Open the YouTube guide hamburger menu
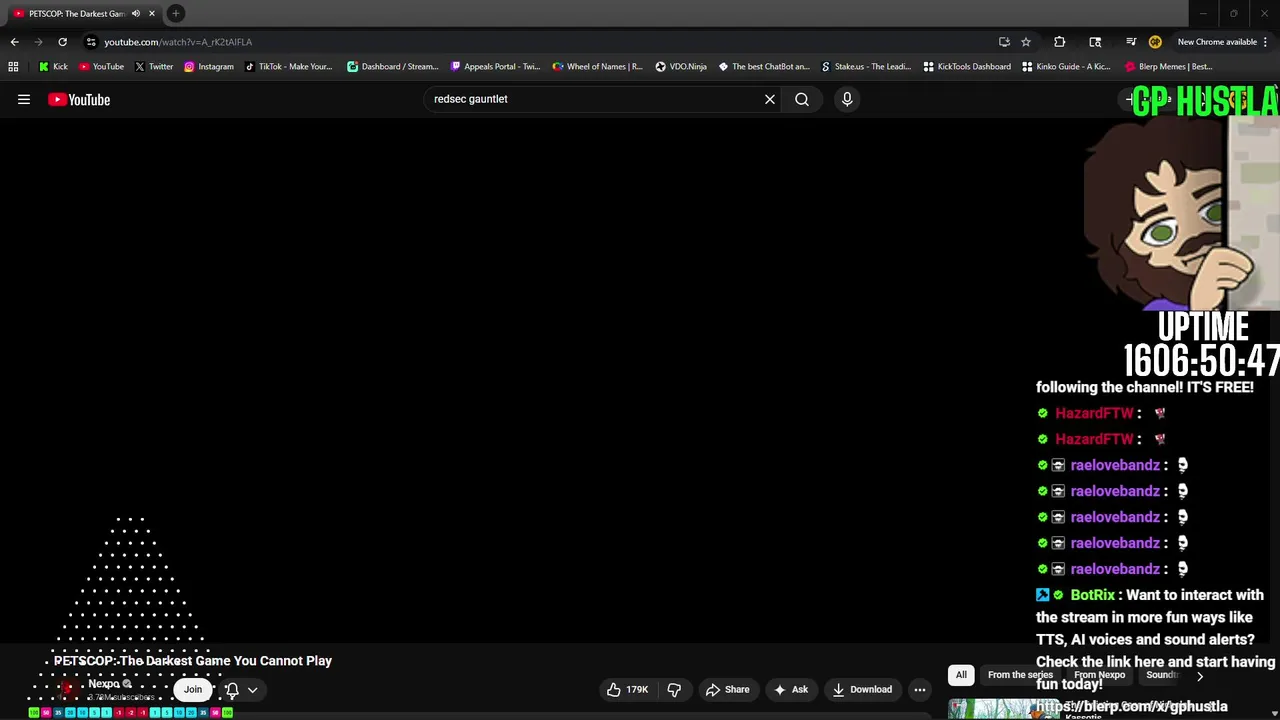1280x720 pixels. (24, 99)
